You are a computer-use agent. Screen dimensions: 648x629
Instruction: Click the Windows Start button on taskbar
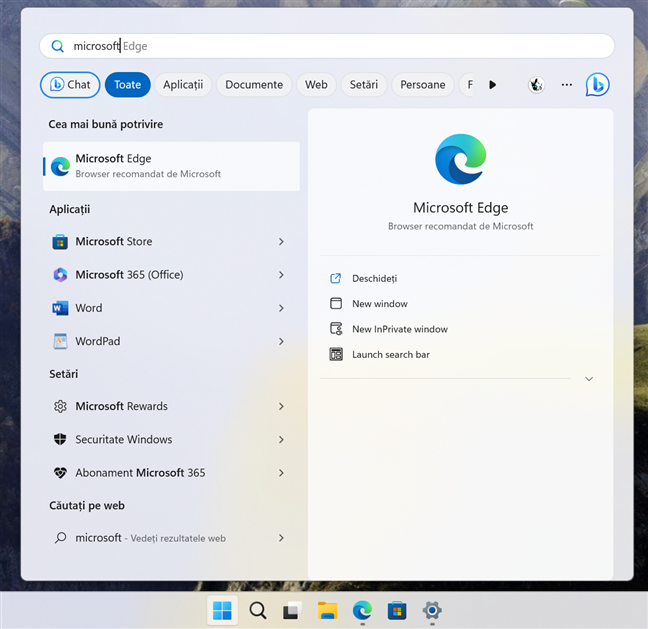pyautogui.click(x=222, y=610)
